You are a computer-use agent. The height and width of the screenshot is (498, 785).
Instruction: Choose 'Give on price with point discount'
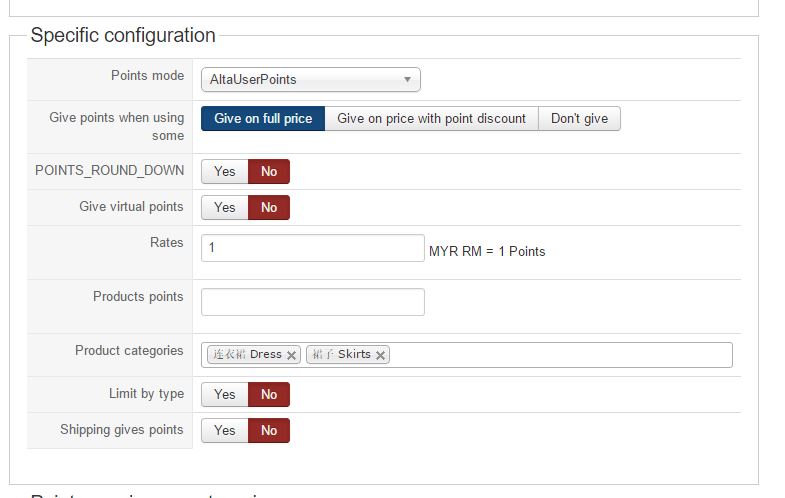[x=431, y=119]
